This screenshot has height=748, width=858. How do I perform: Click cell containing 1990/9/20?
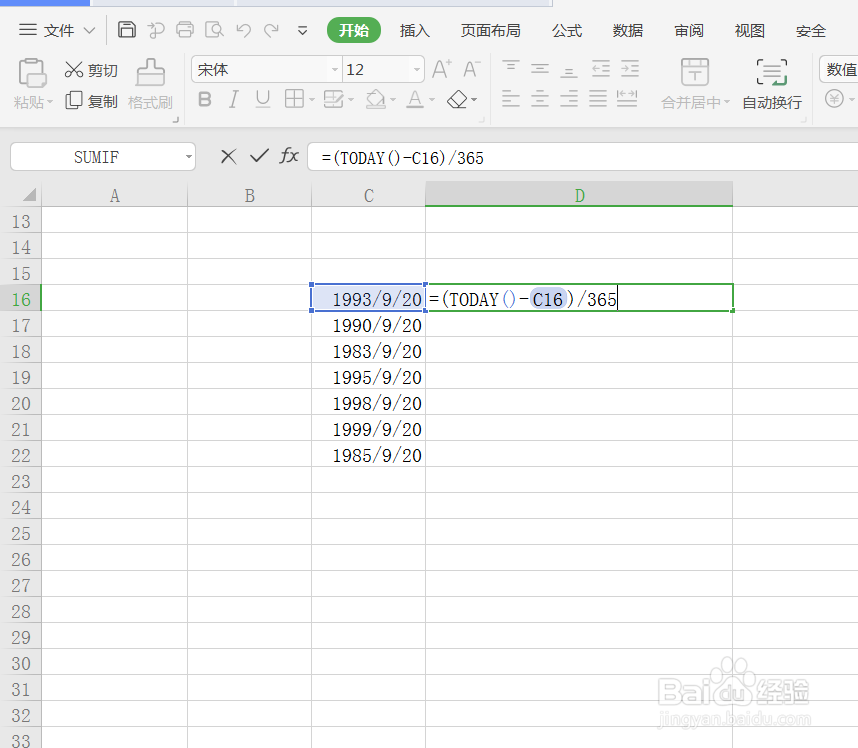[368, 325]
